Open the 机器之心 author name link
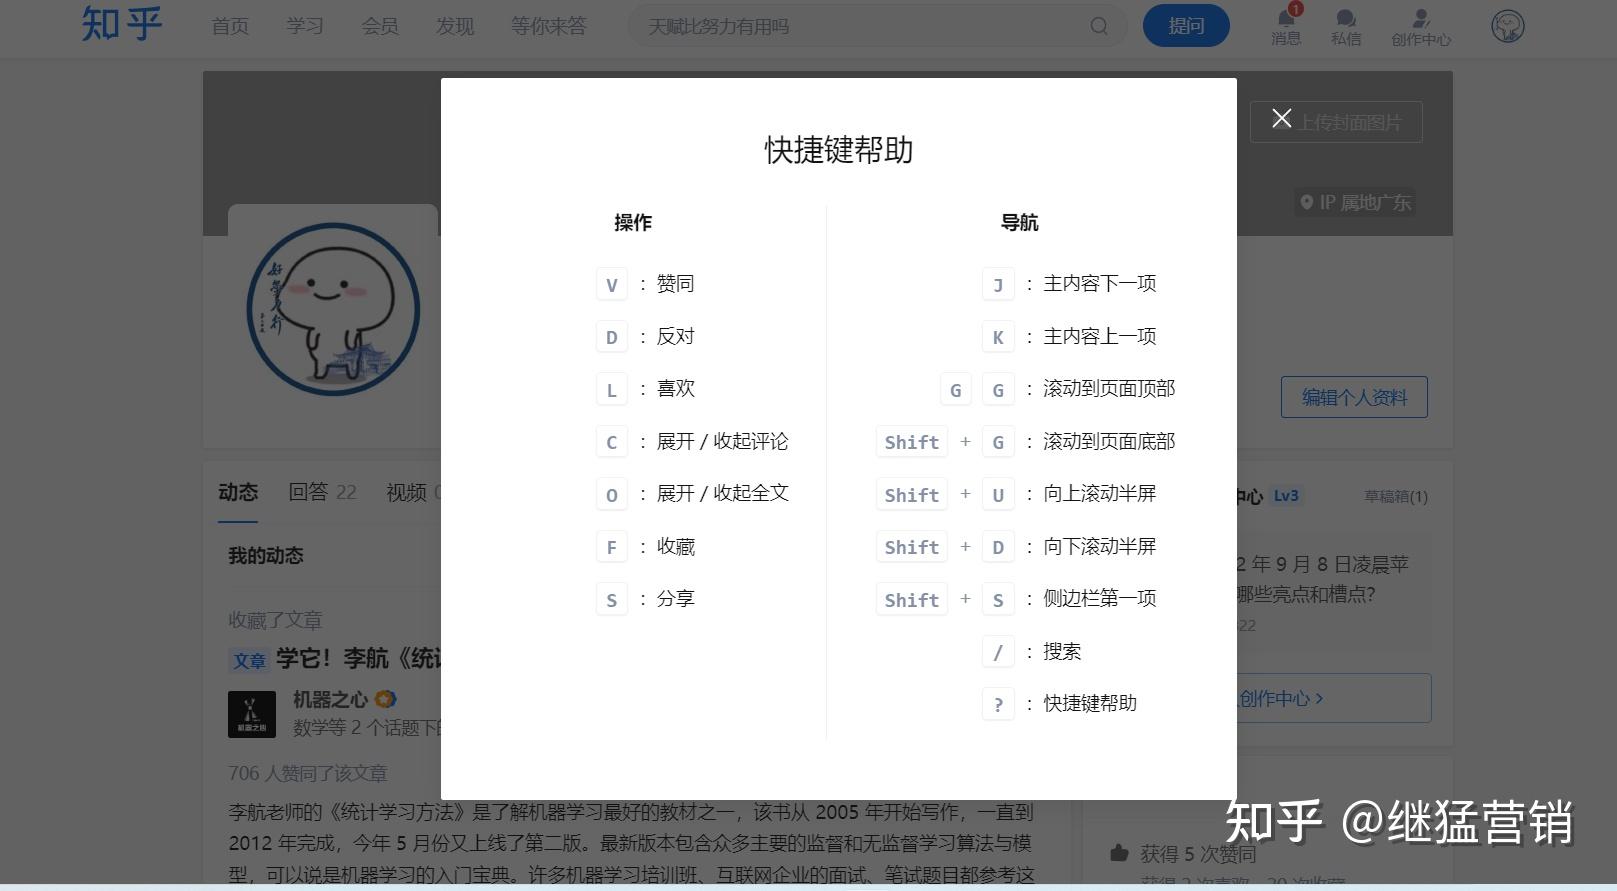 click(330, 699)
